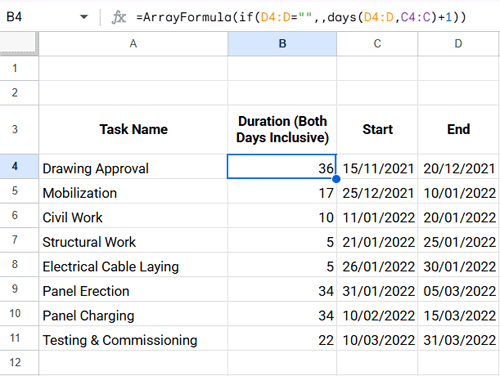Select column A header

click(x=133, y=44)
